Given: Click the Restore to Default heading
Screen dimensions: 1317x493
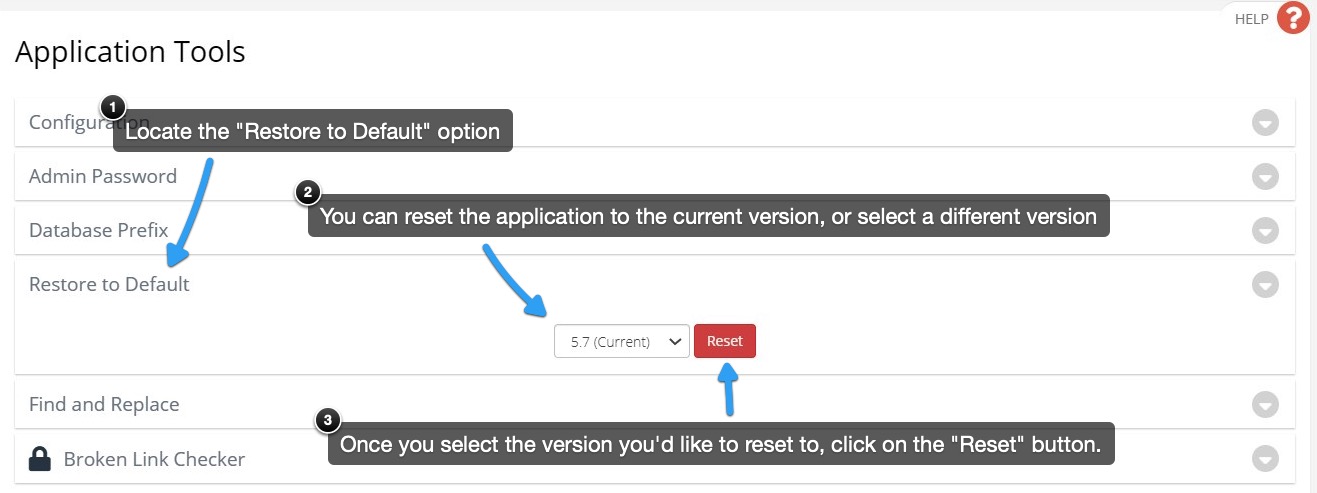Looking at the screenshot, I should click(x=109, y=284).
